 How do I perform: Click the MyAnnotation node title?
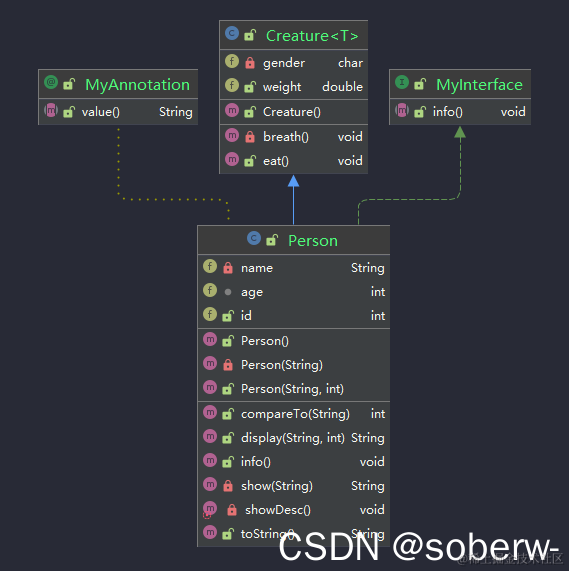137,85
